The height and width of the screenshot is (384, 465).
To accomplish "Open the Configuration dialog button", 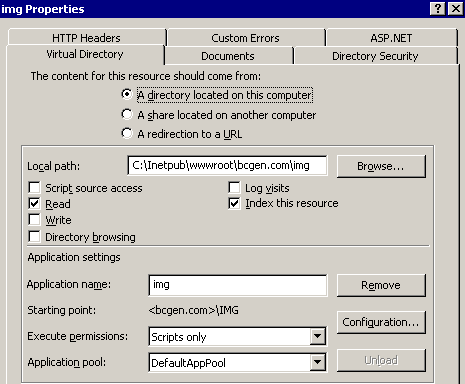I will click(x=381, y=322).
